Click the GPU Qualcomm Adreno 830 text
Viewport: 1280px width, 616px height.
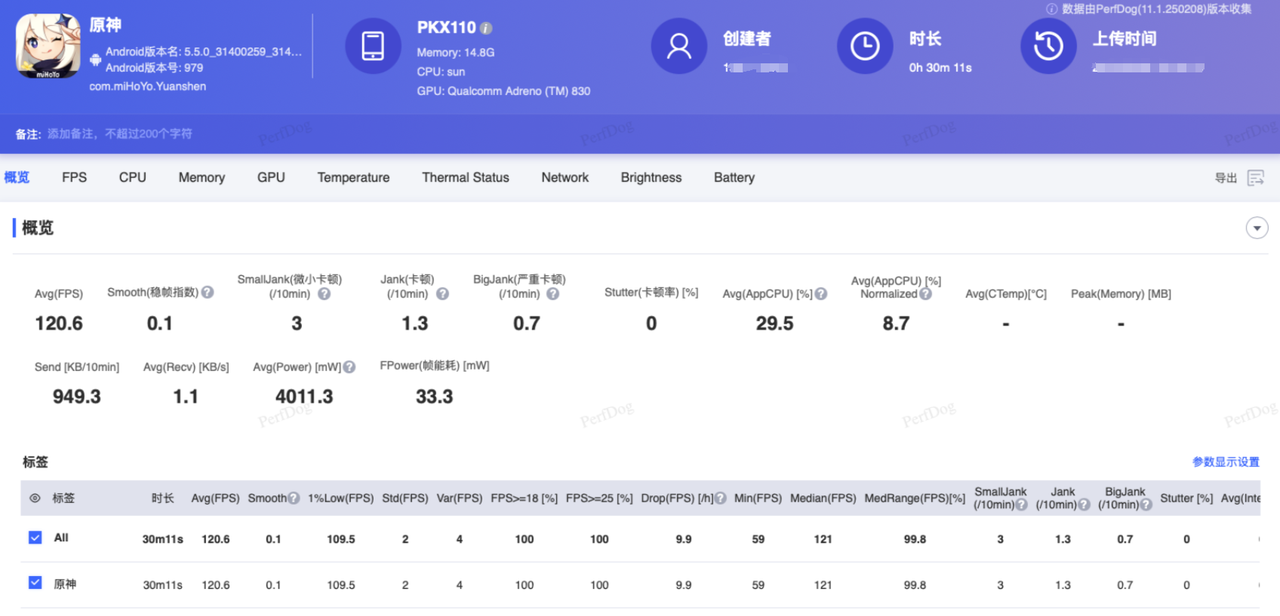click(503, 91)
